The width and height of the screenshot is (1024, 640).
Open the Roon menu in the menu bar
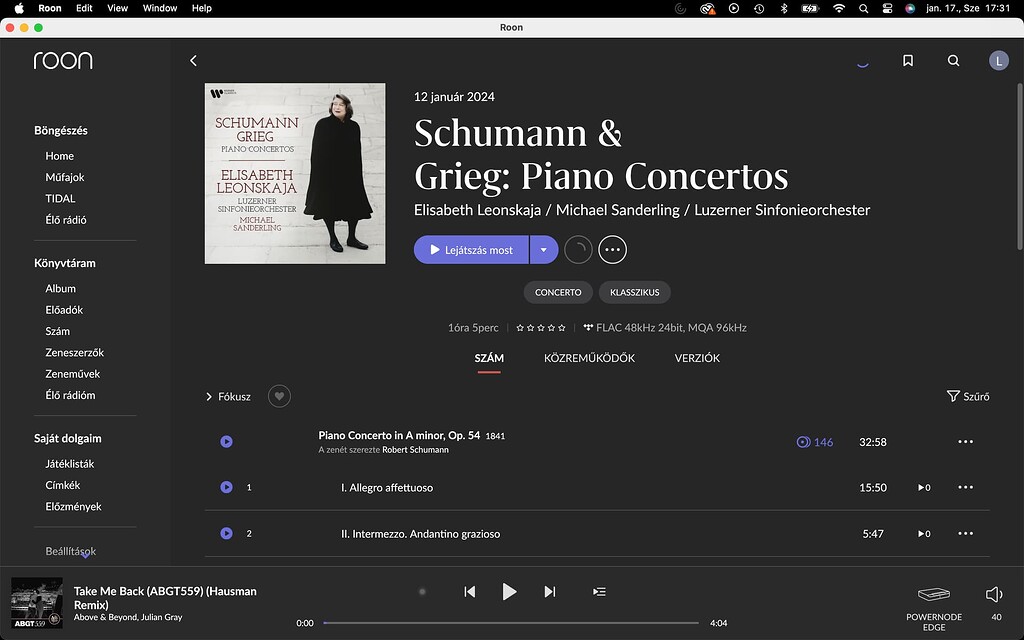point(48,8)
